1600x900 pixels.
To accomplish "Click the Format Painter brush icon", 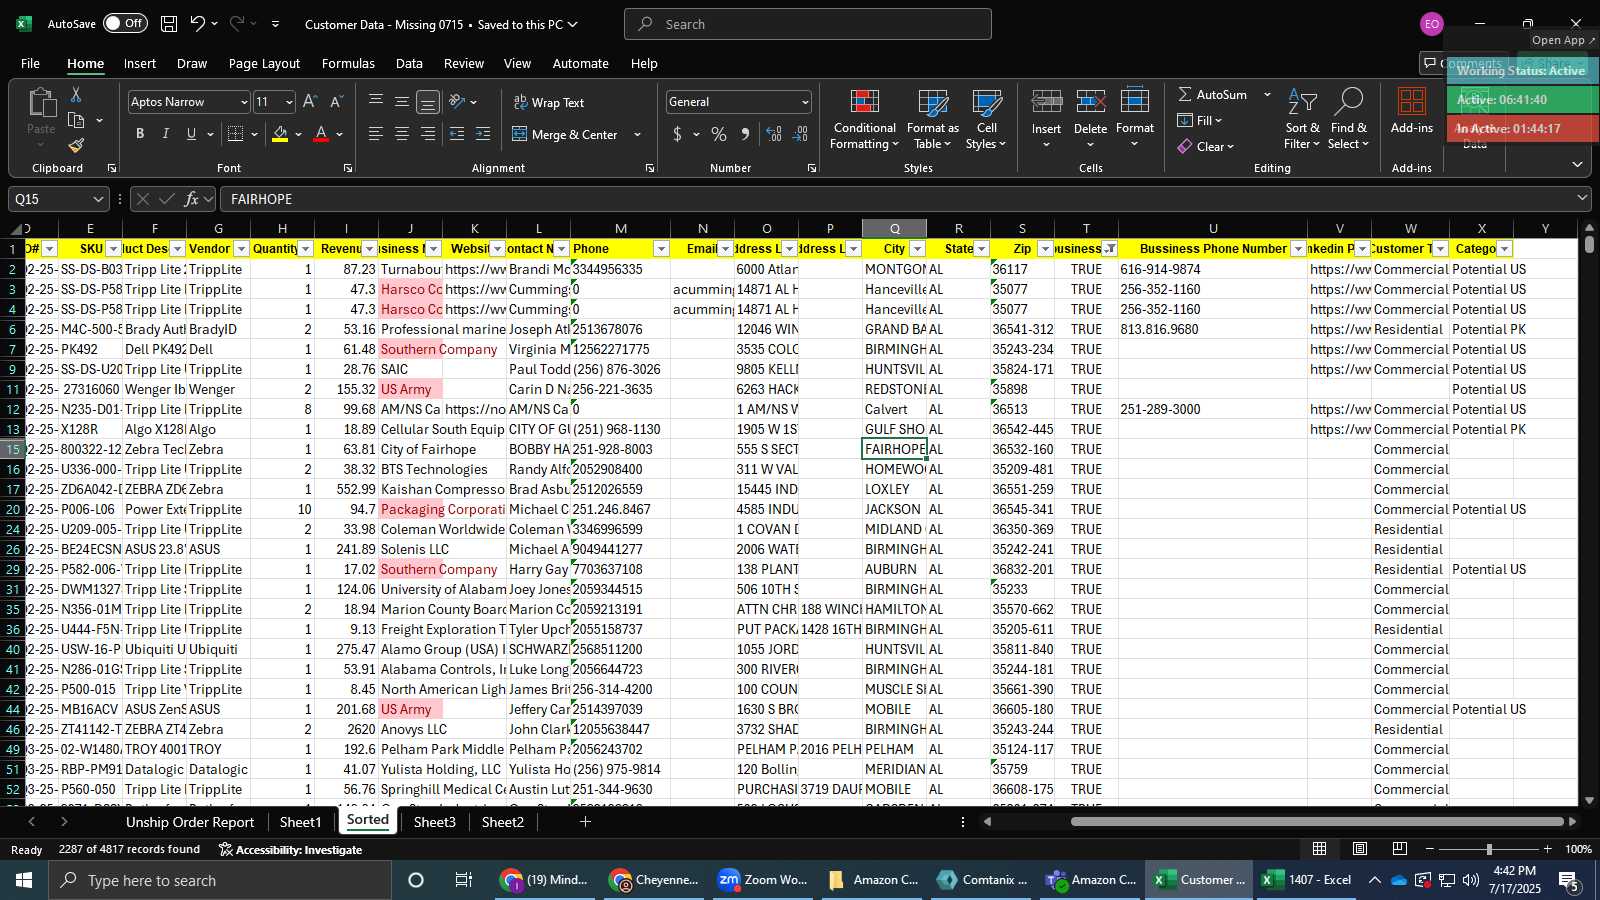I will [x=76, y=145].
